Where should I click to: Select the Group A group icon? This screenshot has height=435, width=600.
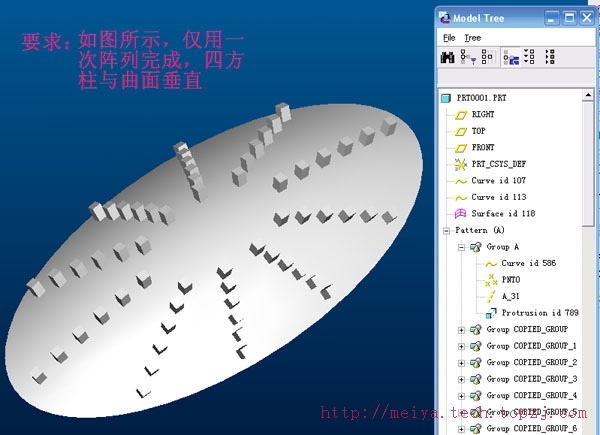pyautogui.click(x=476, y=247)
